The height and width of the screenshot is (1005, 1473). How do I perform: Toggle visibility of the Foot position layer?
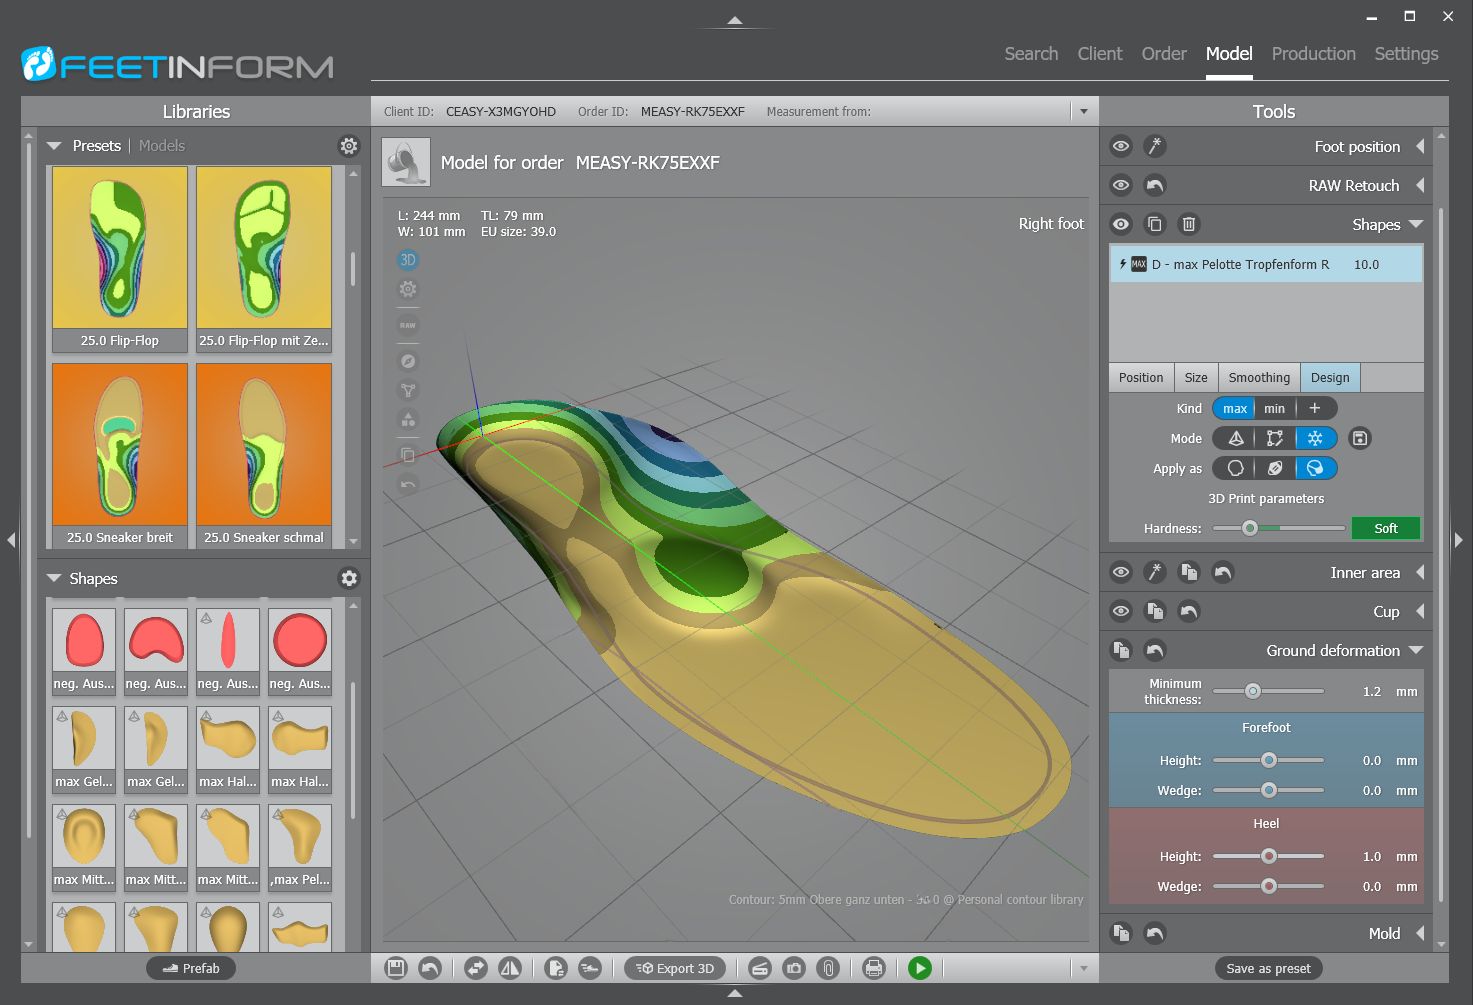1120,146
